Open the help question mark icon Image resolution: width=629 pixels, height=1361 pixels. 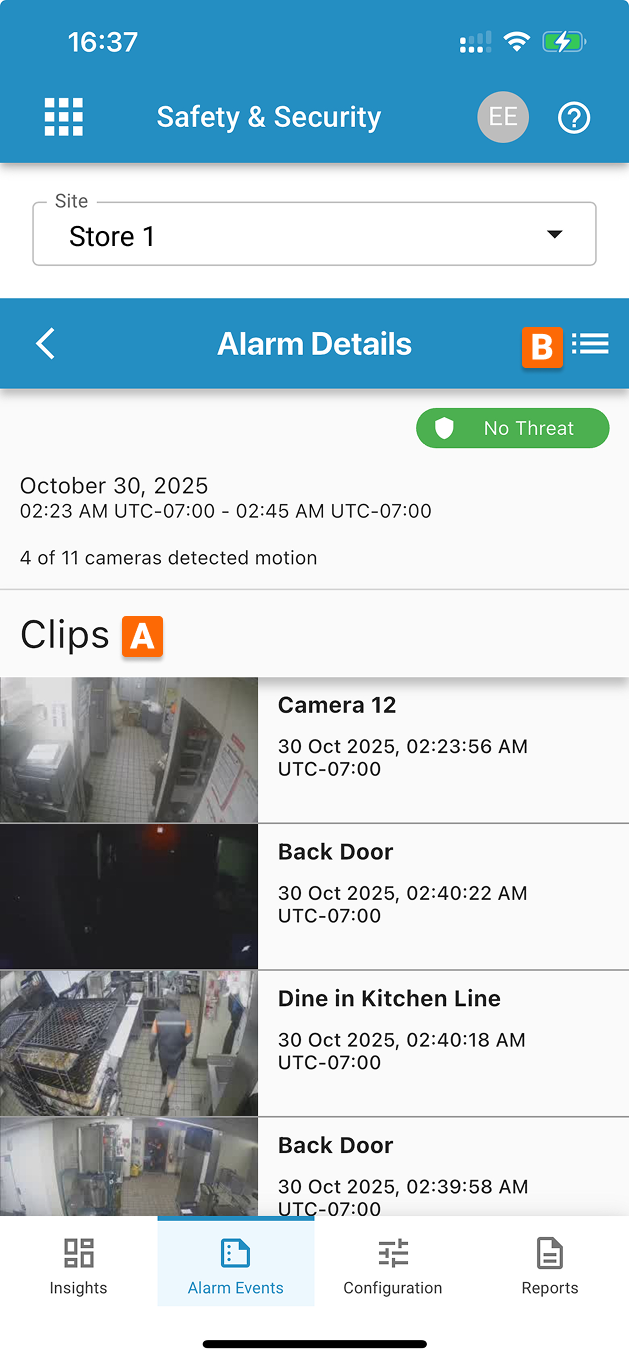point(574,118)
